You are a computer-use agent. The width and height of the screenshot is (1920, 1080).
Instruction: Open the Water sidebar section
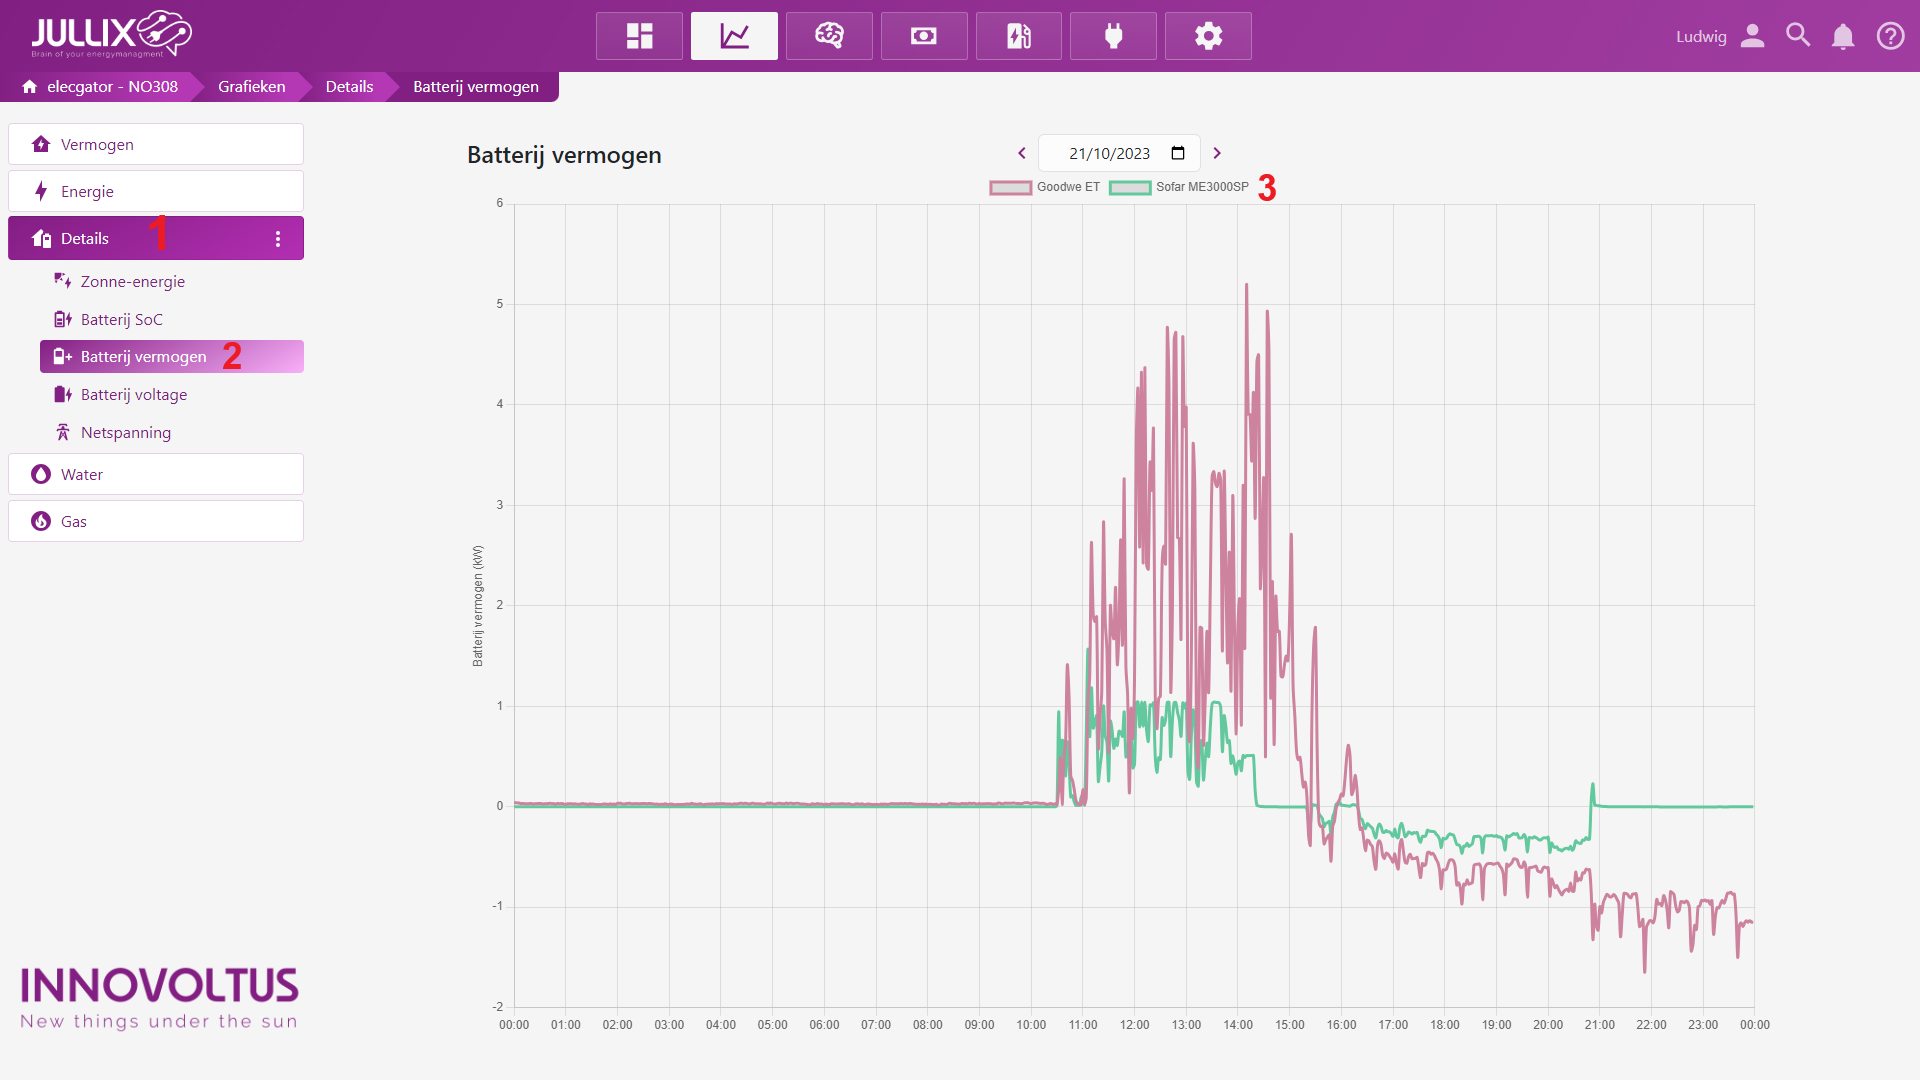coord(82,474)
